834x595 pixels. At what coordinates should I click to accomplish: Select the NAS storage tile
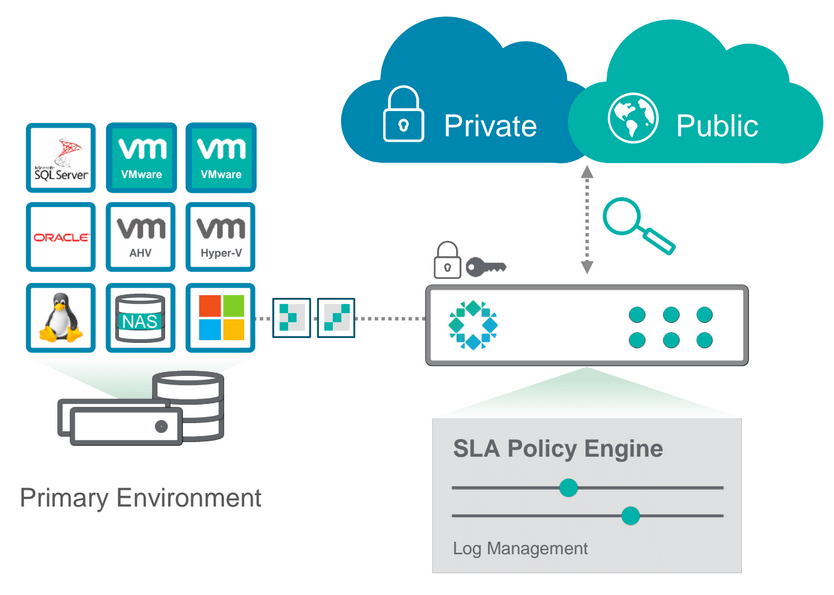141,318
